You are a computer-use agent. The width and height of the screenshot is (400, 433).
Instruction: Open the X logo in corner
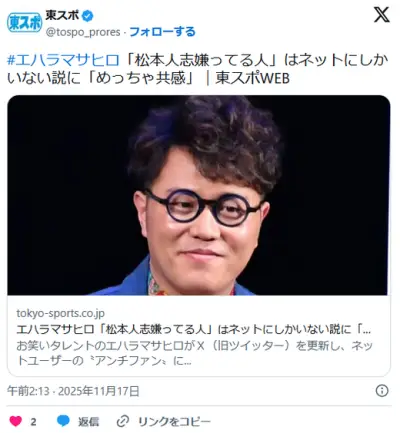[381, 15]
